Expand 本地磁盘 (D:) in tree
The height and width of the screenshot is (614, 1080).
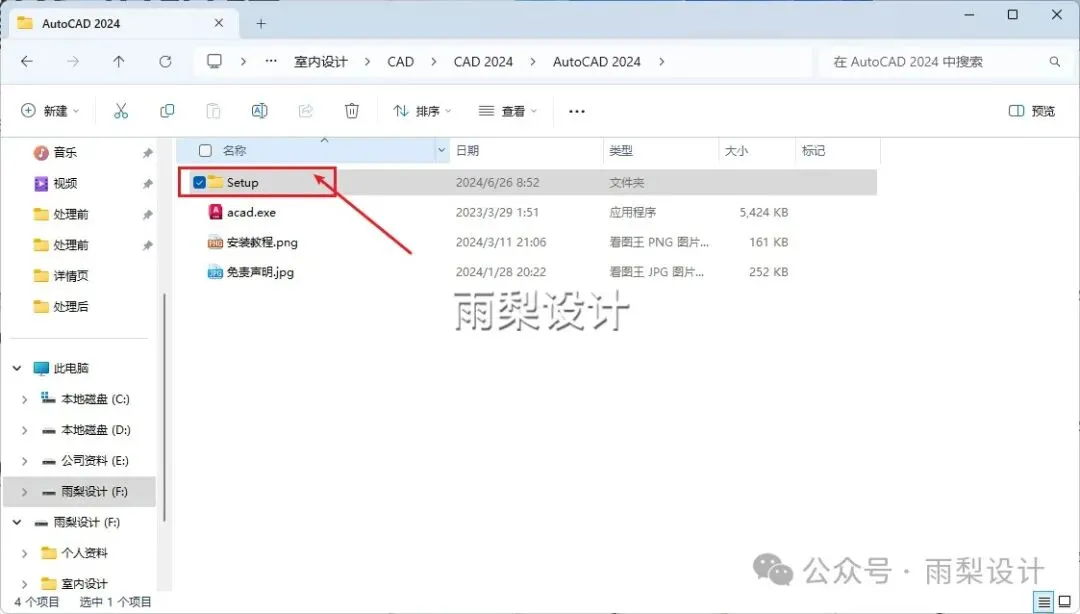click(x=25, y=430)
